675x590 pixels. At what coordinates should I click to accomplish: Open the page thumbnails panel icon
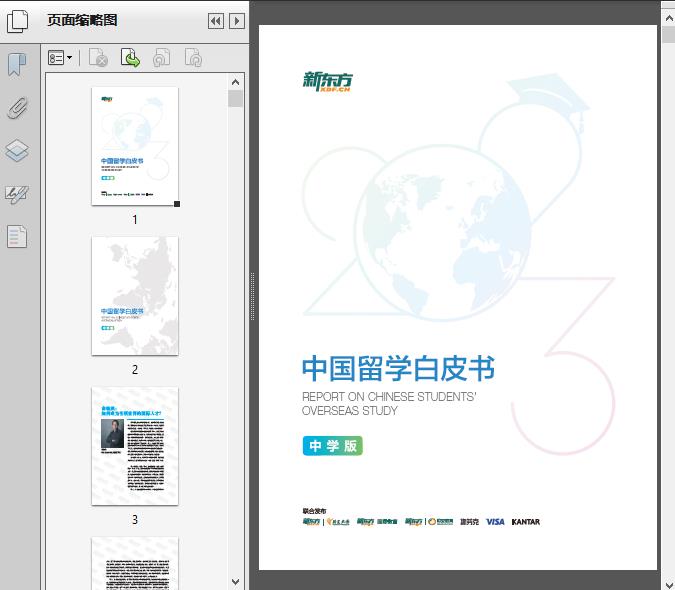pos(17,21)
